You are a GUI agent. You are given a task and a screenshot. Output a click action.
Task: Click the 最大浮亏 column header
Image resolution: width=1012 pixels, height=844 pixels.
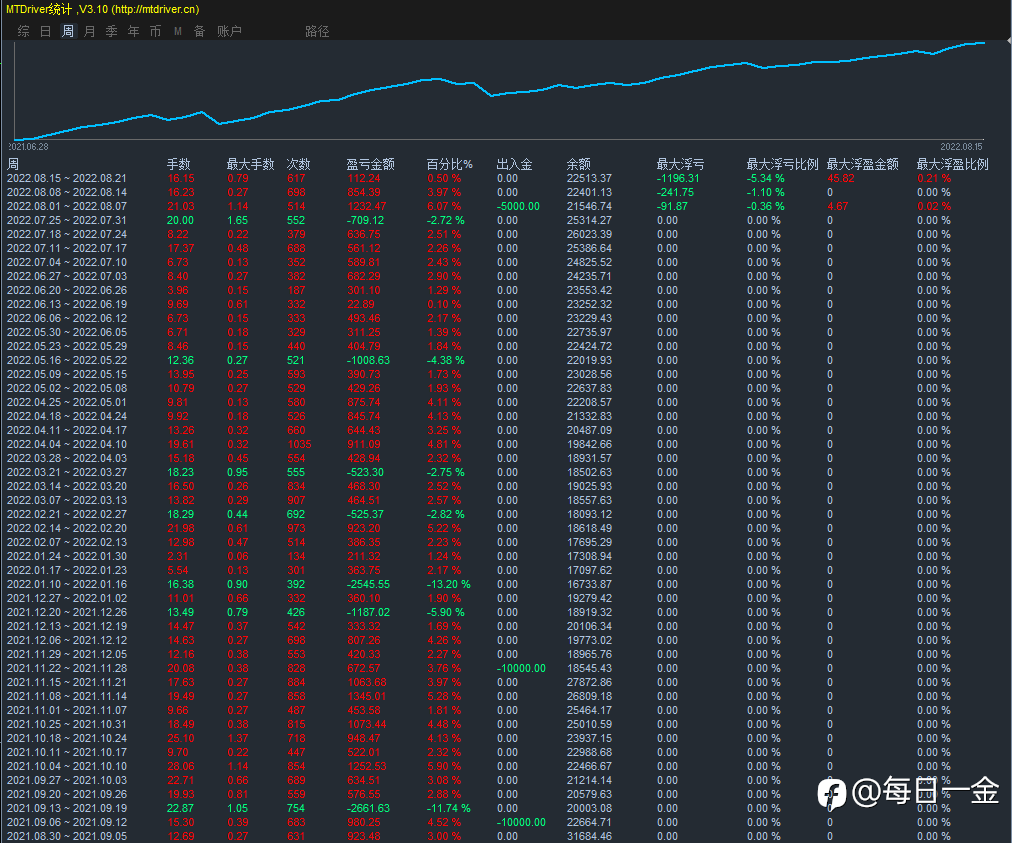pyautogui.click(x=680, y=165)
